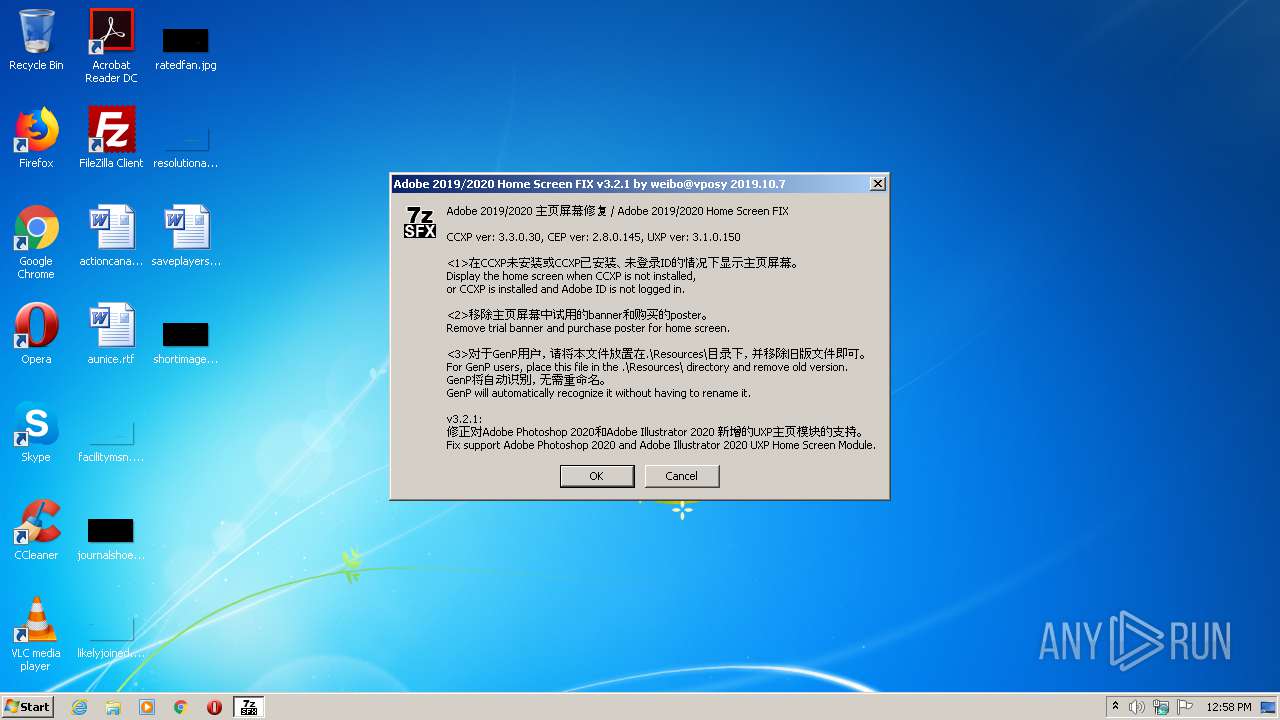This screenshot has height=720, width=1280.
Task: Select the likelyjoined... desktop file
Action: (x=111, y=636)
